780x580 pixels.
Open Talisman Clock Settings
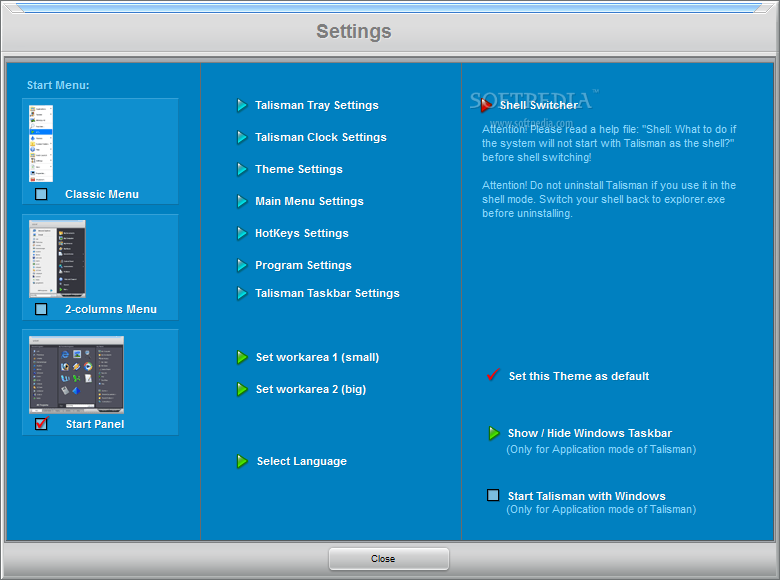321,137
